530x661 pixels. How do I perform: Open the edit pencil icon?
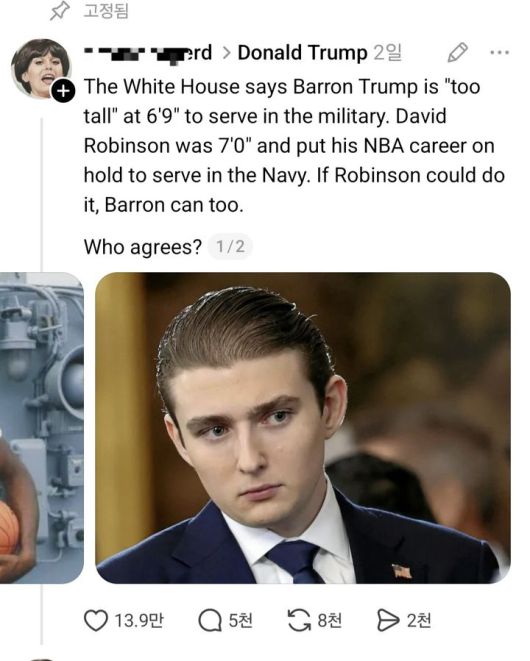pos(457,52)
